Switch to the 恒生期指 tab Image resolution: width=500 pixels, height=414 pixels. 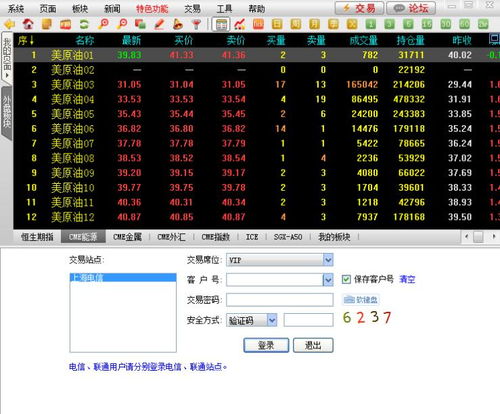pyautogui.click(x=37, y=237)
